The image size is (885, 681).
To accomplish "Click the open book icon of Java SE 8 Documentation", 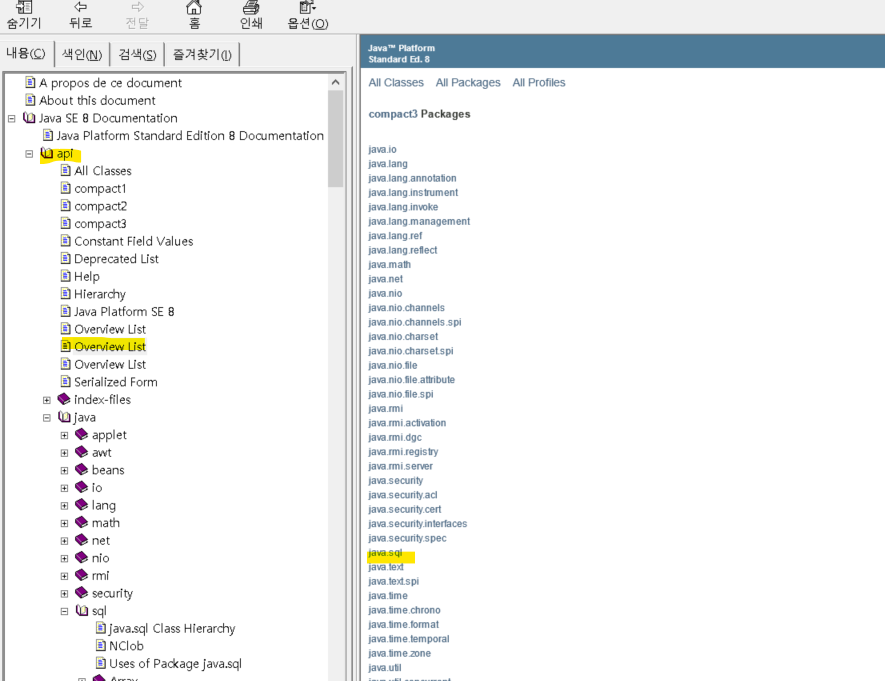I will point(29,117).
